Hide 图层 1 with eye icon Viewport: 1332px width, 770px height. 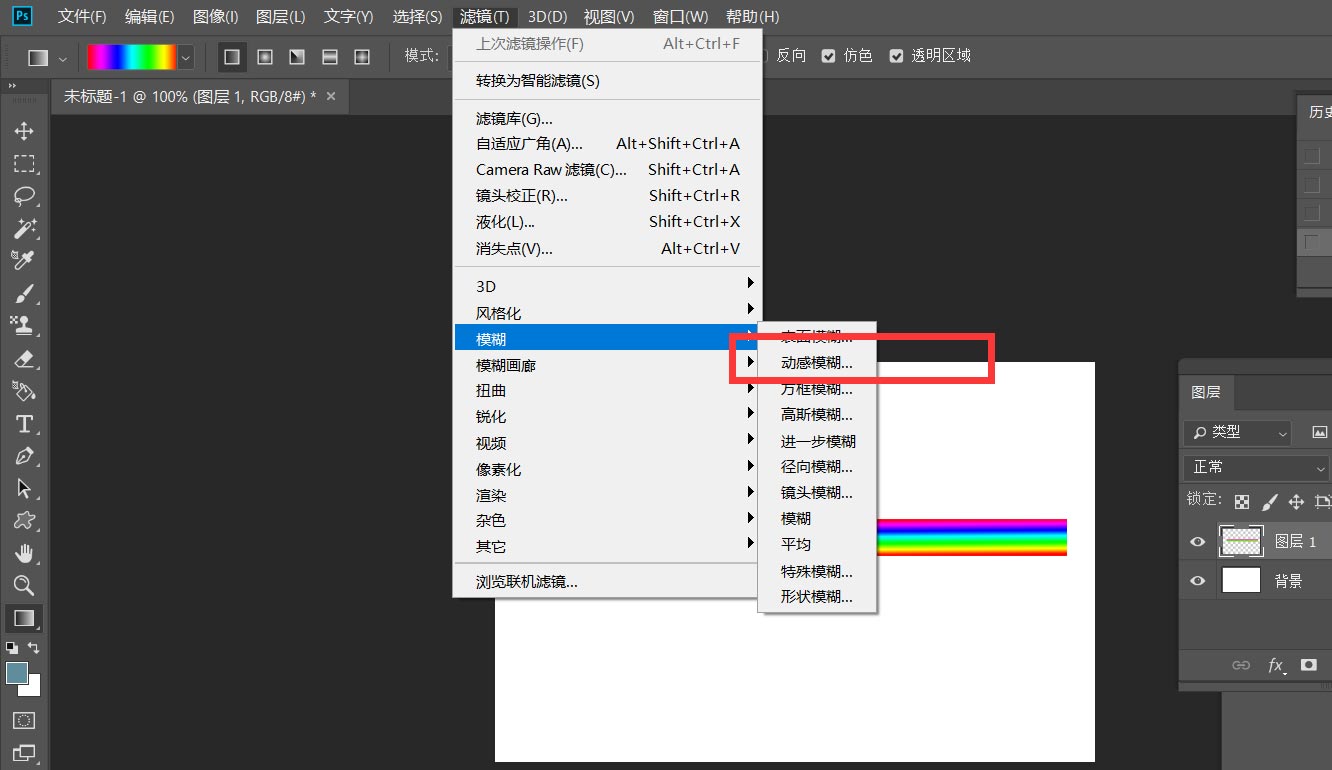(x=1197, y=541)
